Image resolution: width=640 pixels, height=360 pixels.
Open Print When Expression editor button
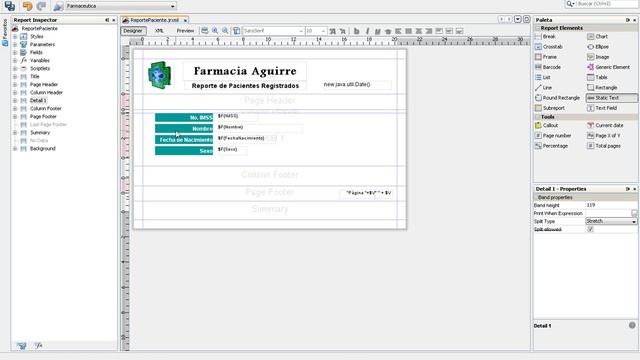[x=634, y=213]
